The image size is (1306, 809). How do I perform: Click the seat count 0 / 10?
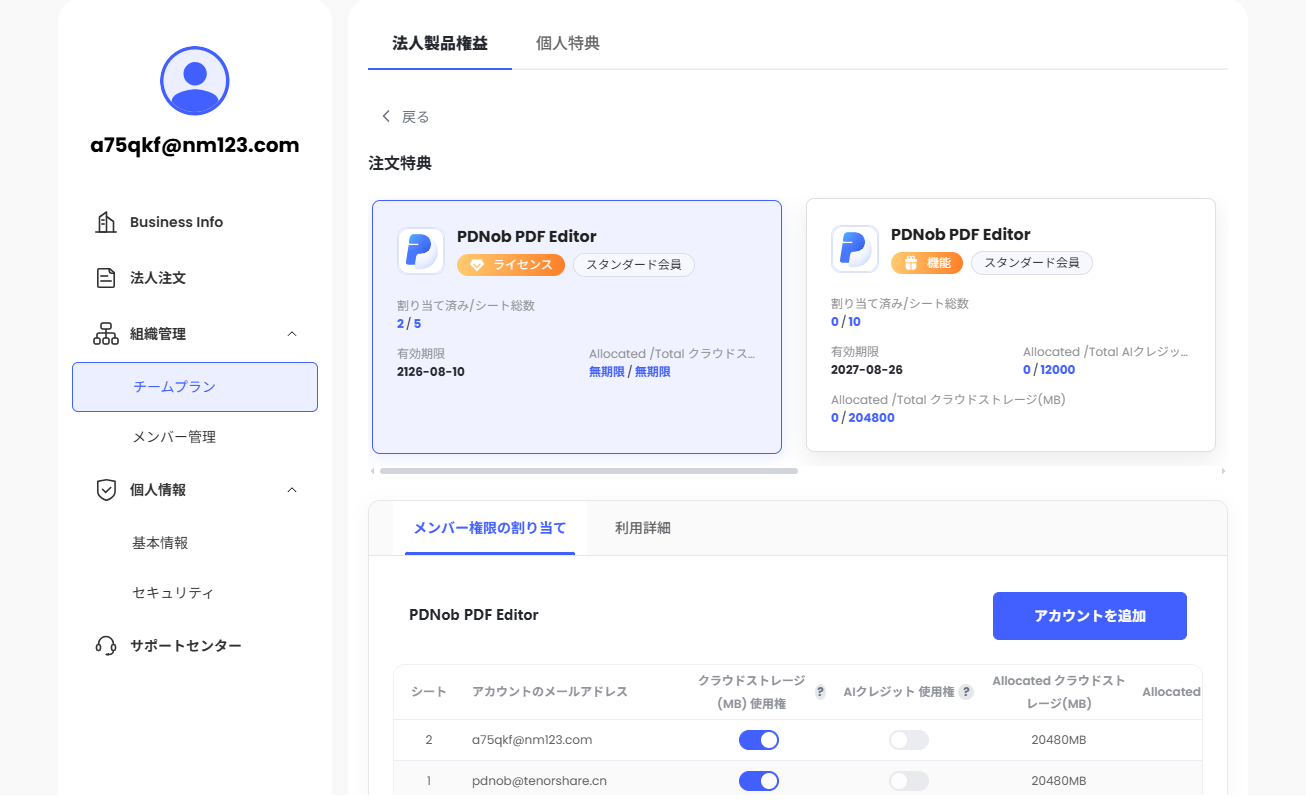(846, 322)
